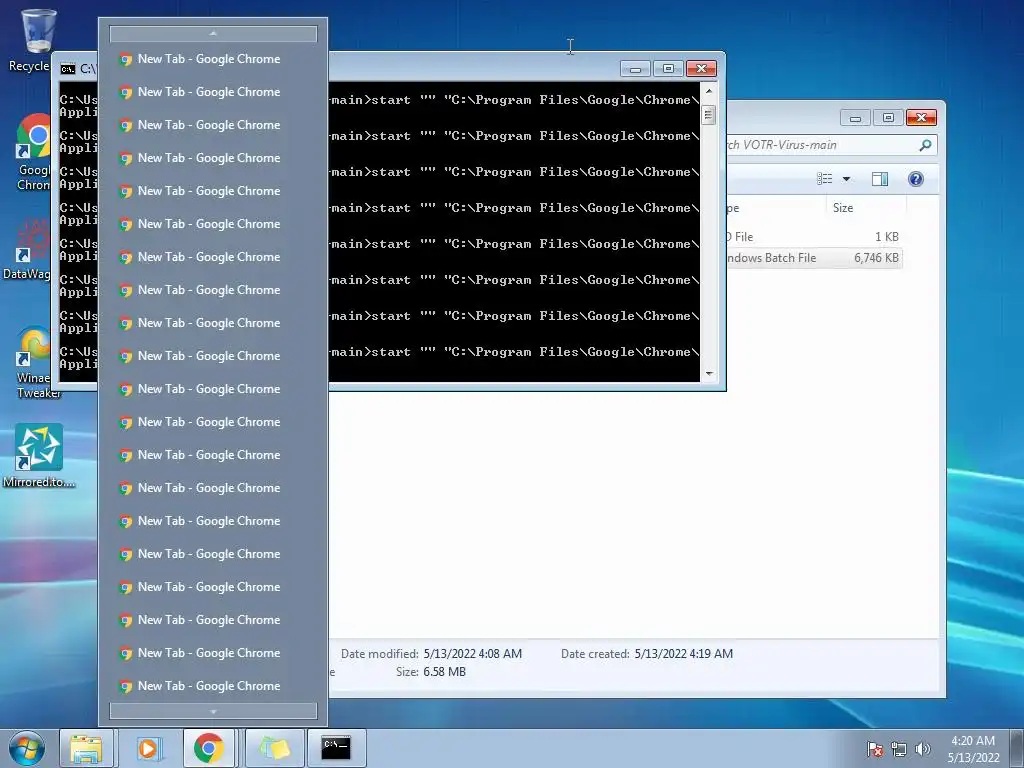Launch Windows Media Player from taskbar
This screenshot has width=1024, height=768.
(149, 748)
